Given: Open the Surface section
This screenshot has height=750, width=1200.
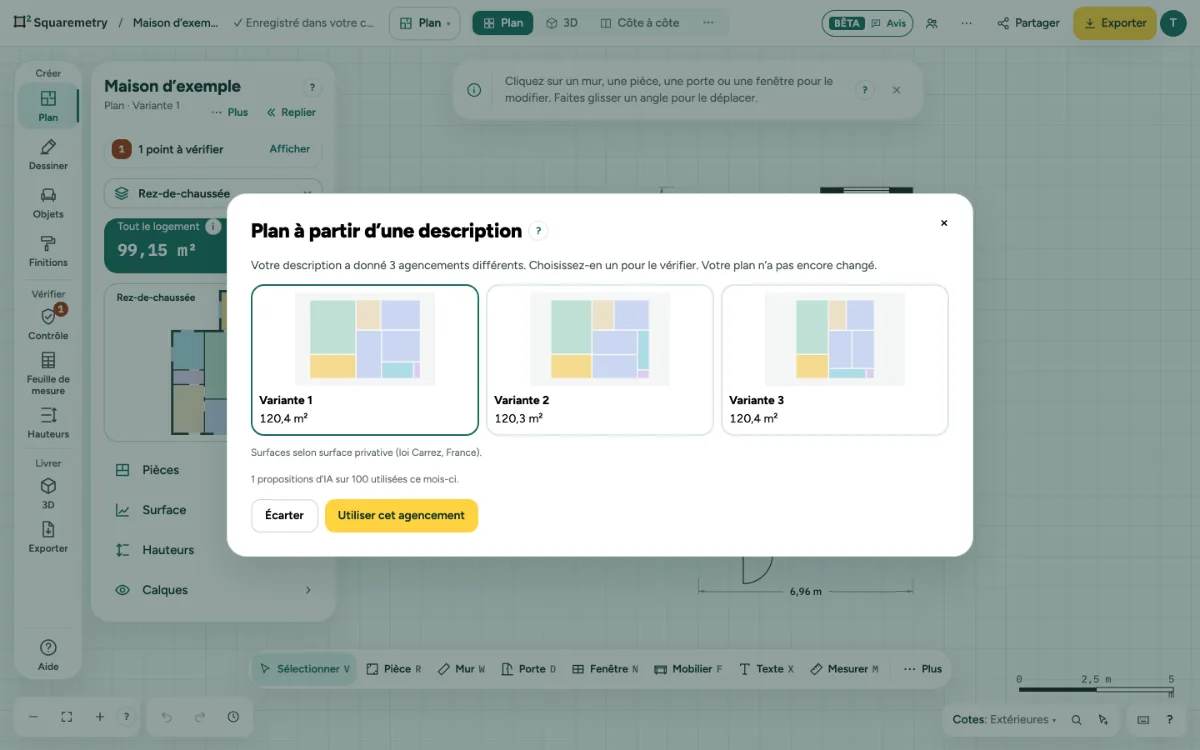Looking at the screenshot, I should pyautogui.click(x=213, y=510).
